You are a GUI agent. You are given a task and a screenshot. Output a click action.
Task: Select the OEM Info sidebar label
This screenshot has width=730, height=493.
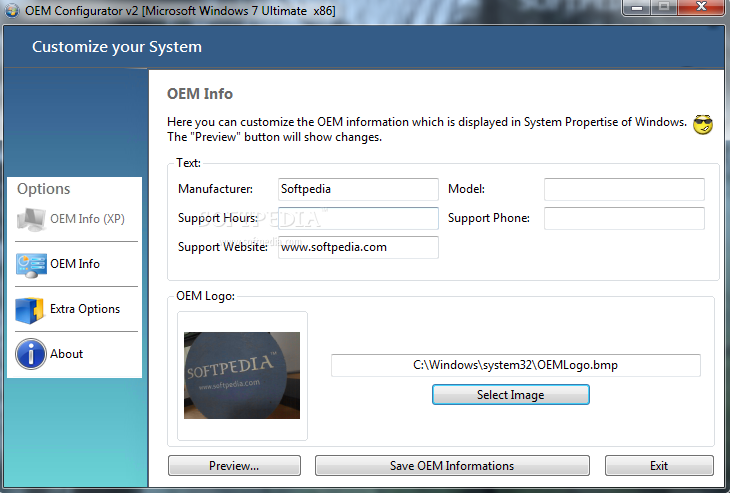pos(75,264)
